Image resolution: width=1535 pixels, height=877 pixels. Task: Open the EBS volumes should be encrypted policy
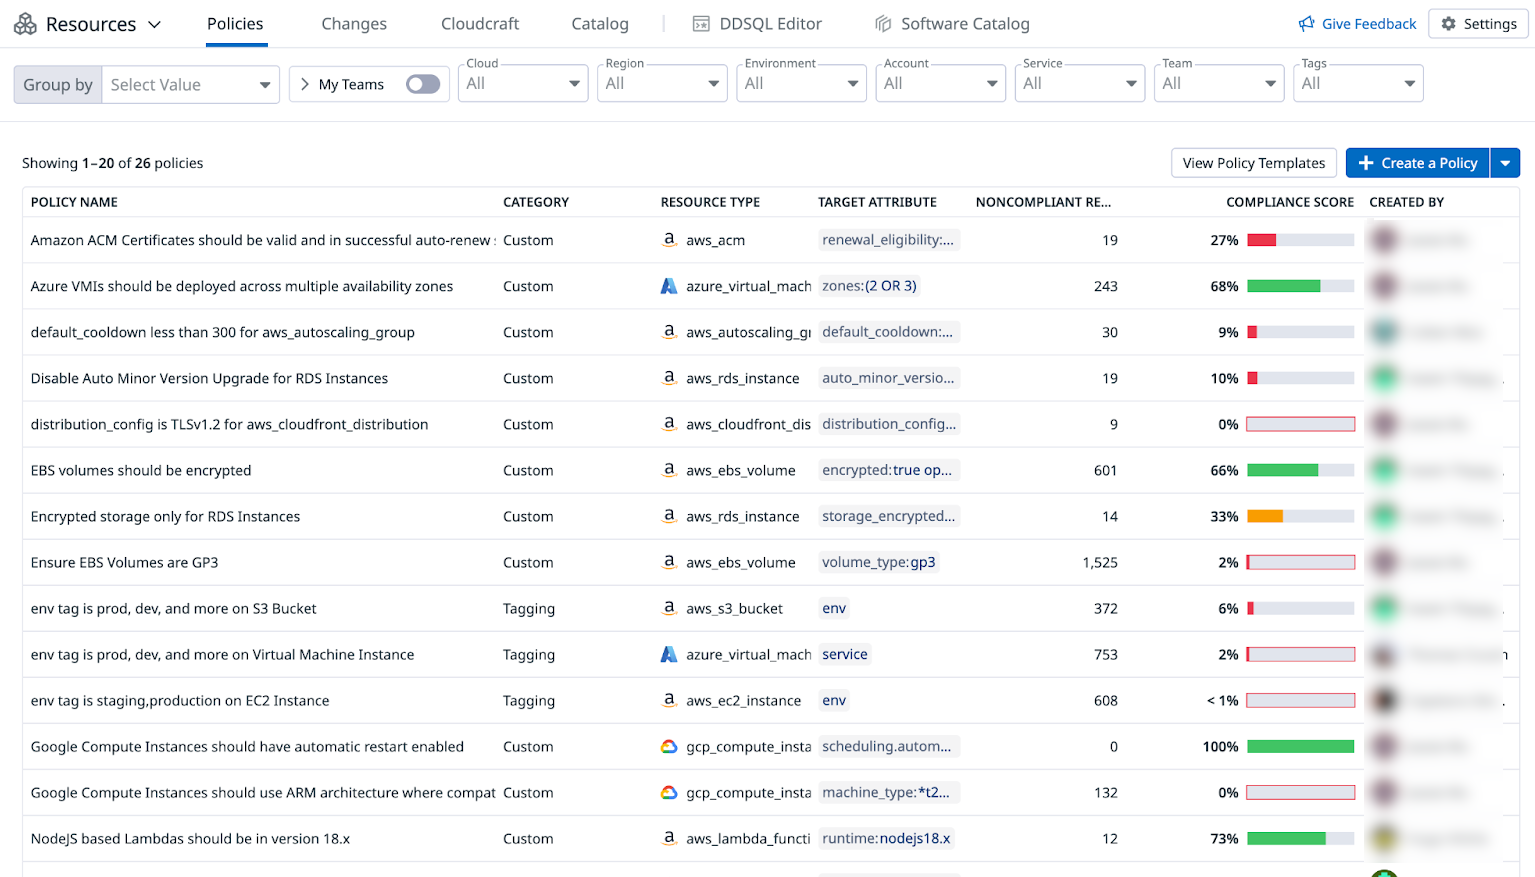[x=141, y=470]
